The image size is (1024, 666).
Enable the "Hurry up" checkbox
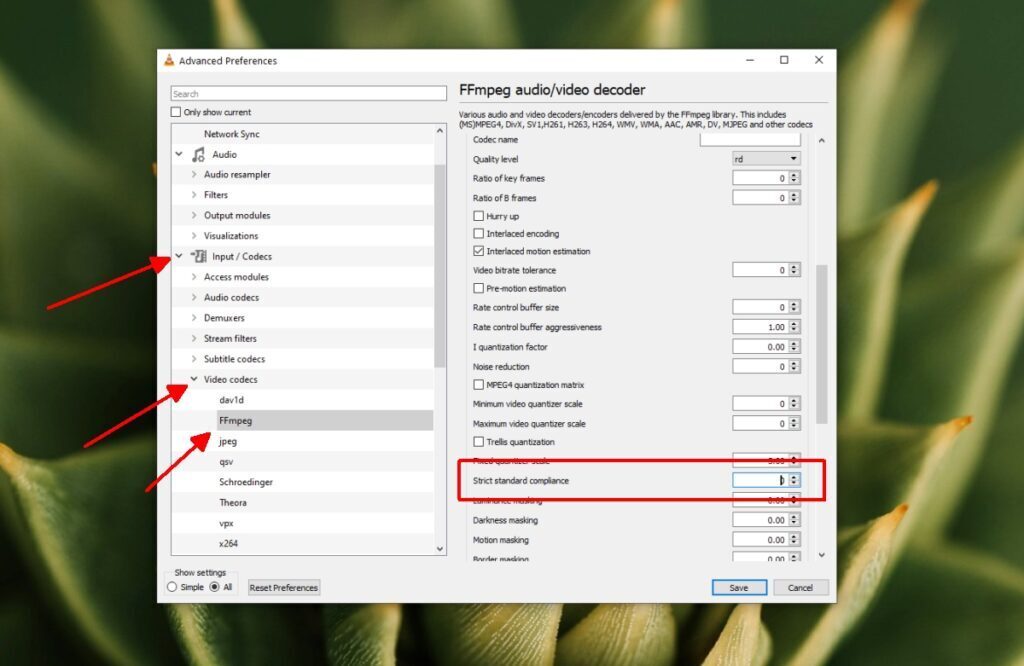478,215
